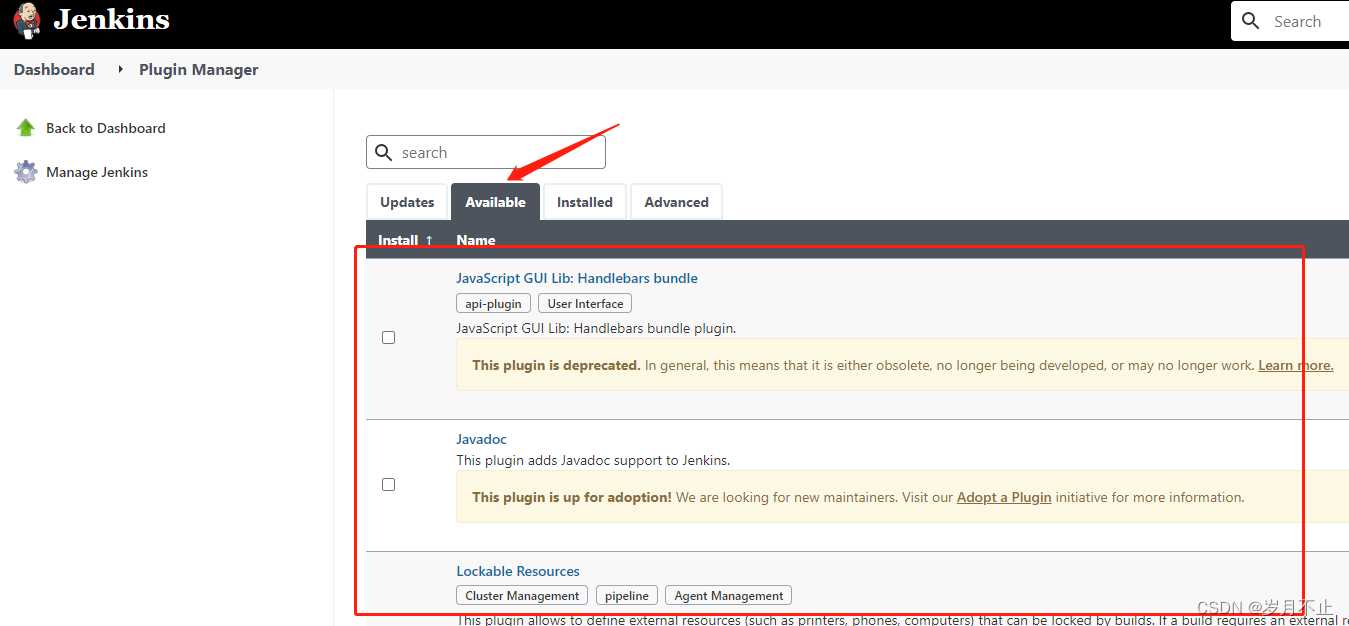Click the pipeline tag
Image resolution: width=1349 pixels, height=626 pixels.
click(627, 595)
